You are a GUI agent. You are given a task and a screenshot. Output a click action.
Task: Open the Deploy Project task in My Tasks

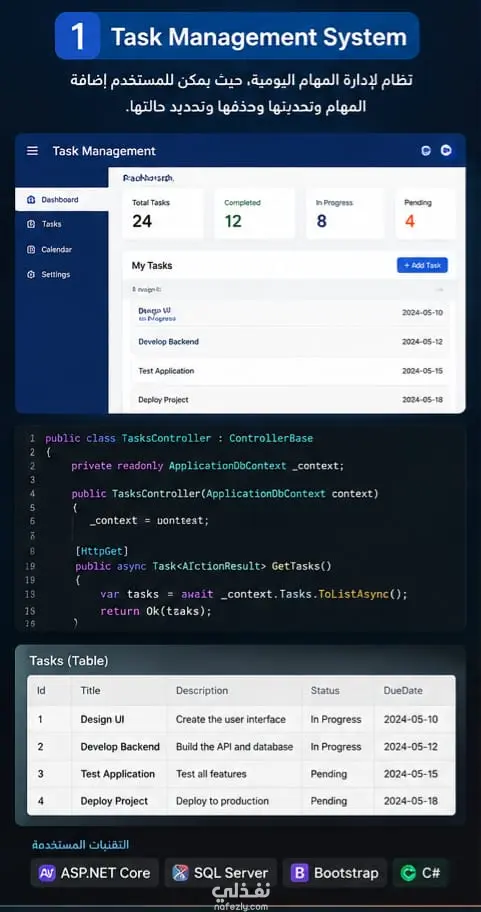290,400
